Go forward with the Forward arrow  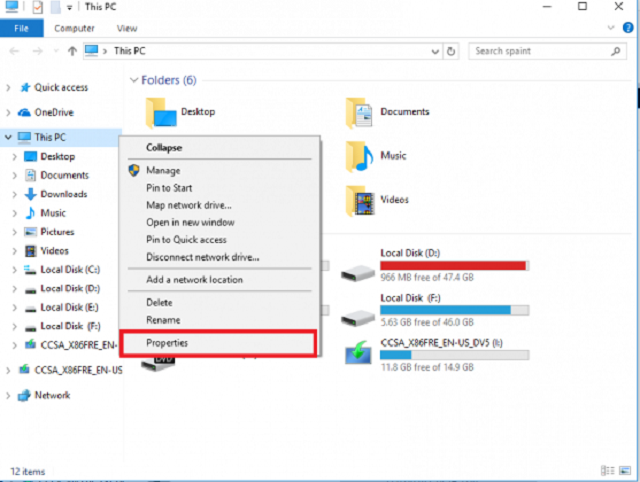point(38,51)
